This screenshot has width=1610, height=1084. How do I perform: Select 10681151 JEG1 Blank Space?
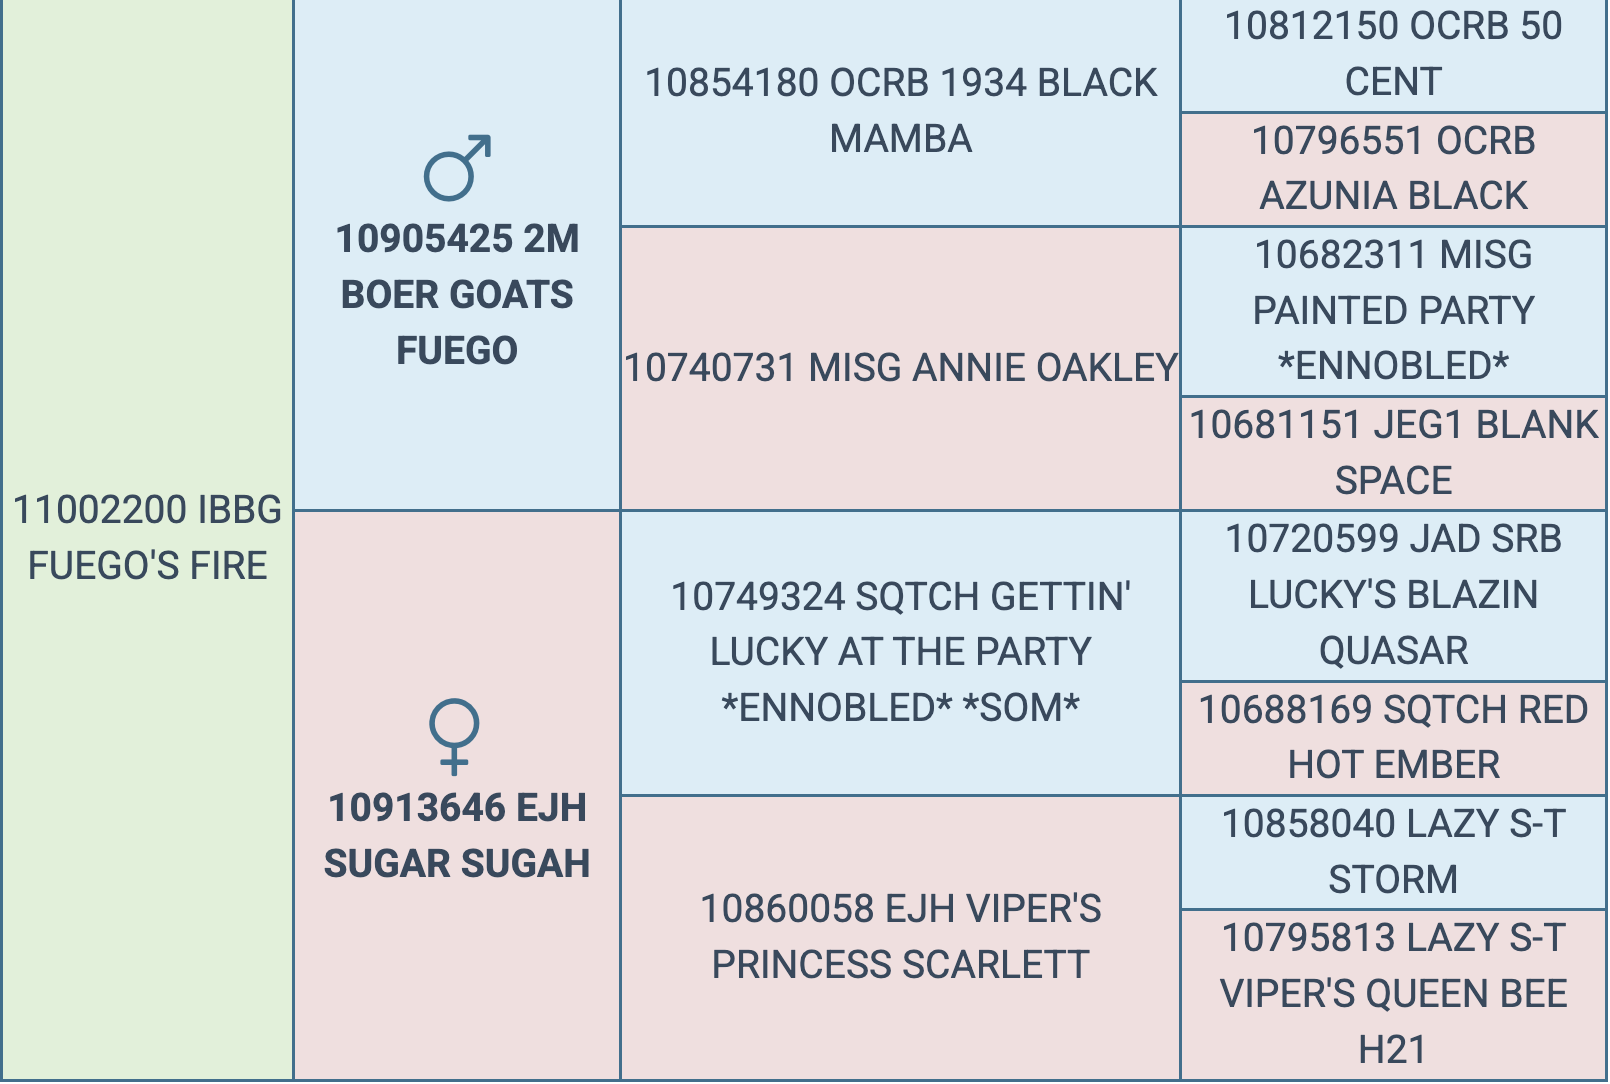pos(1393,452)
